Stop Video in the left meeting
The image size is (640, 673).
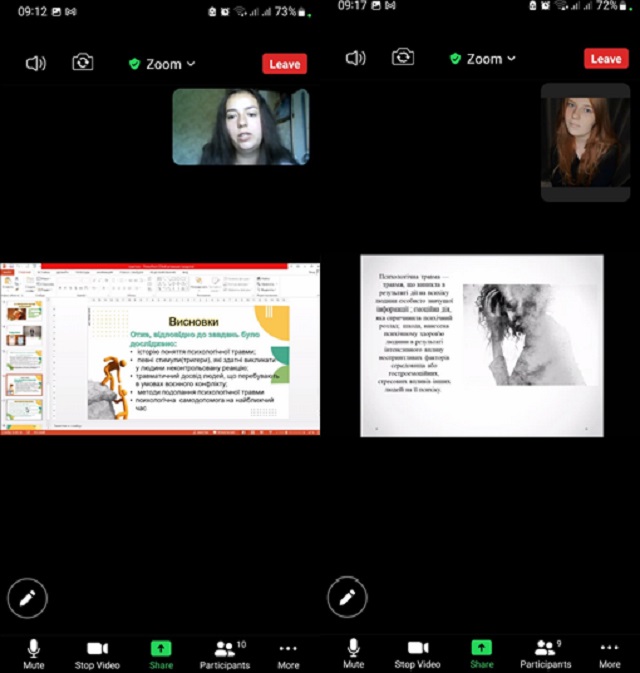(97, 654)
